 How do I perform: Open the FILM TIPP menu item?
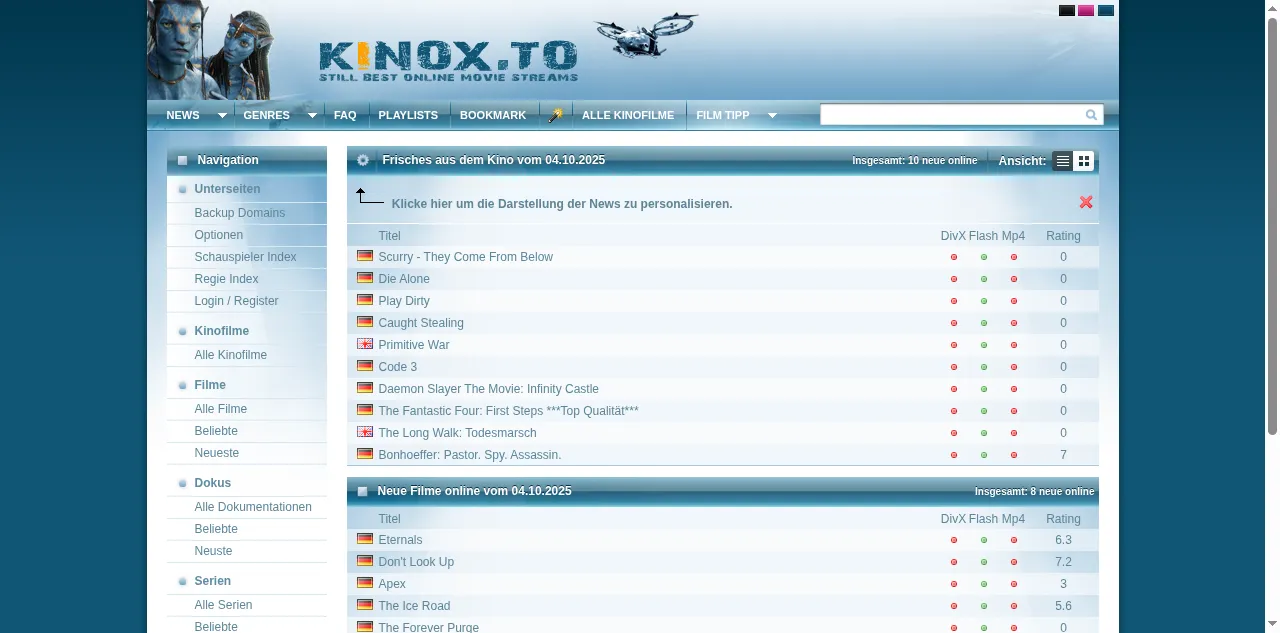[723, 115]
